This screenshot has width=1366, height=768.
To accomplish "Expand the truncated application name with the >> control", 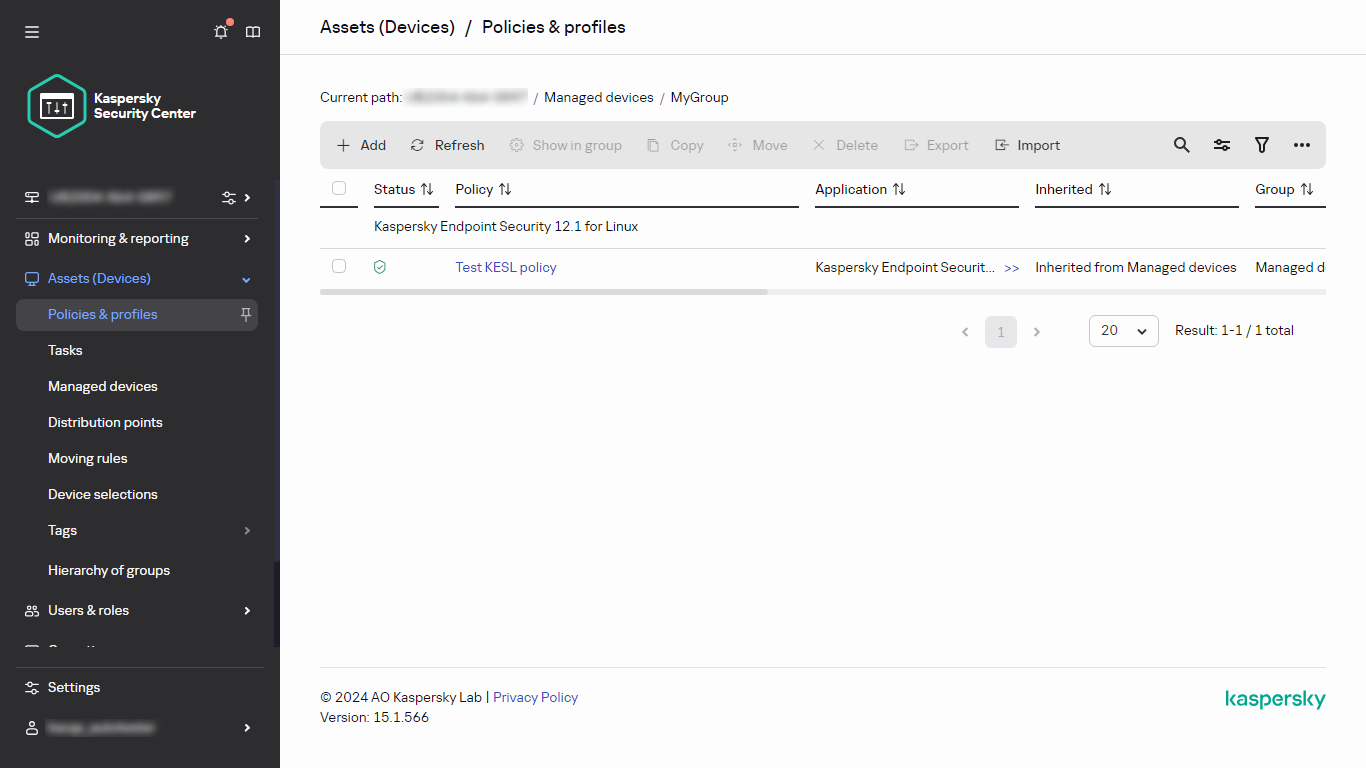I will [1012, 267].
